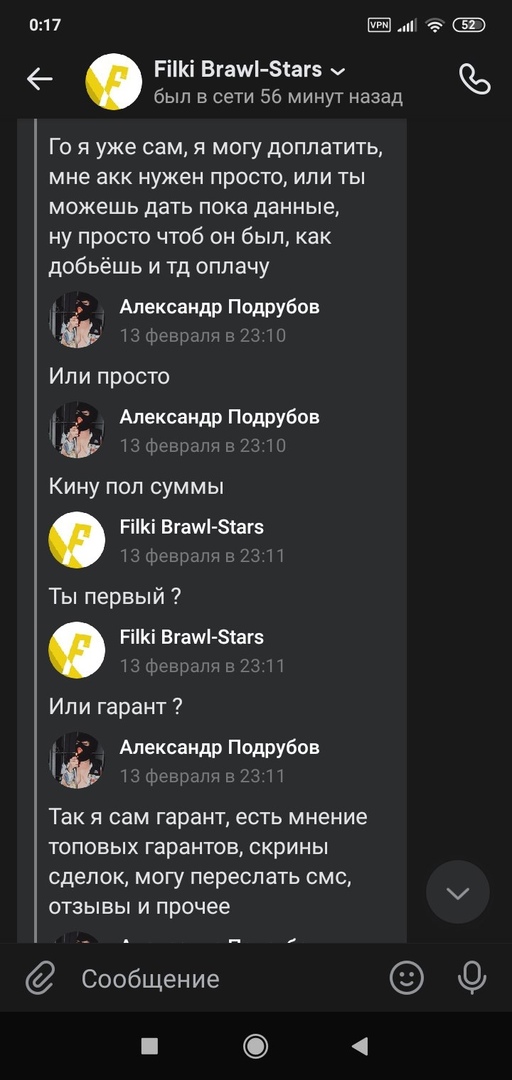Open Filki Brawl-Stars name above 'Ты первый ?'
This screenshot has height=1080, width=512.
[x=192, y=528]
